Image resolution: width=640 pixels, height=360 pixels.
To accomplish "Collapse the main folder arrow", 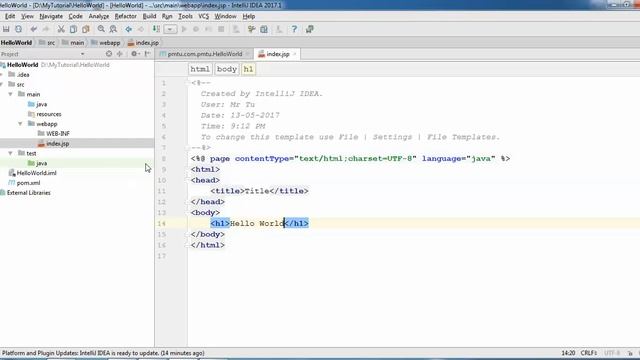I will tap(11, 94).
